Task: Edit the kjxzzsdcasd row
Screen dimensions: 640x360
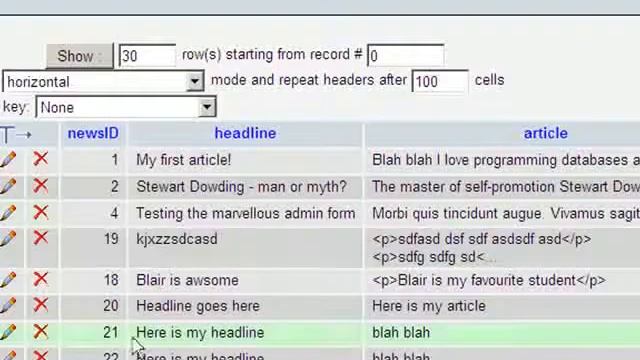Action: (8, 238)
